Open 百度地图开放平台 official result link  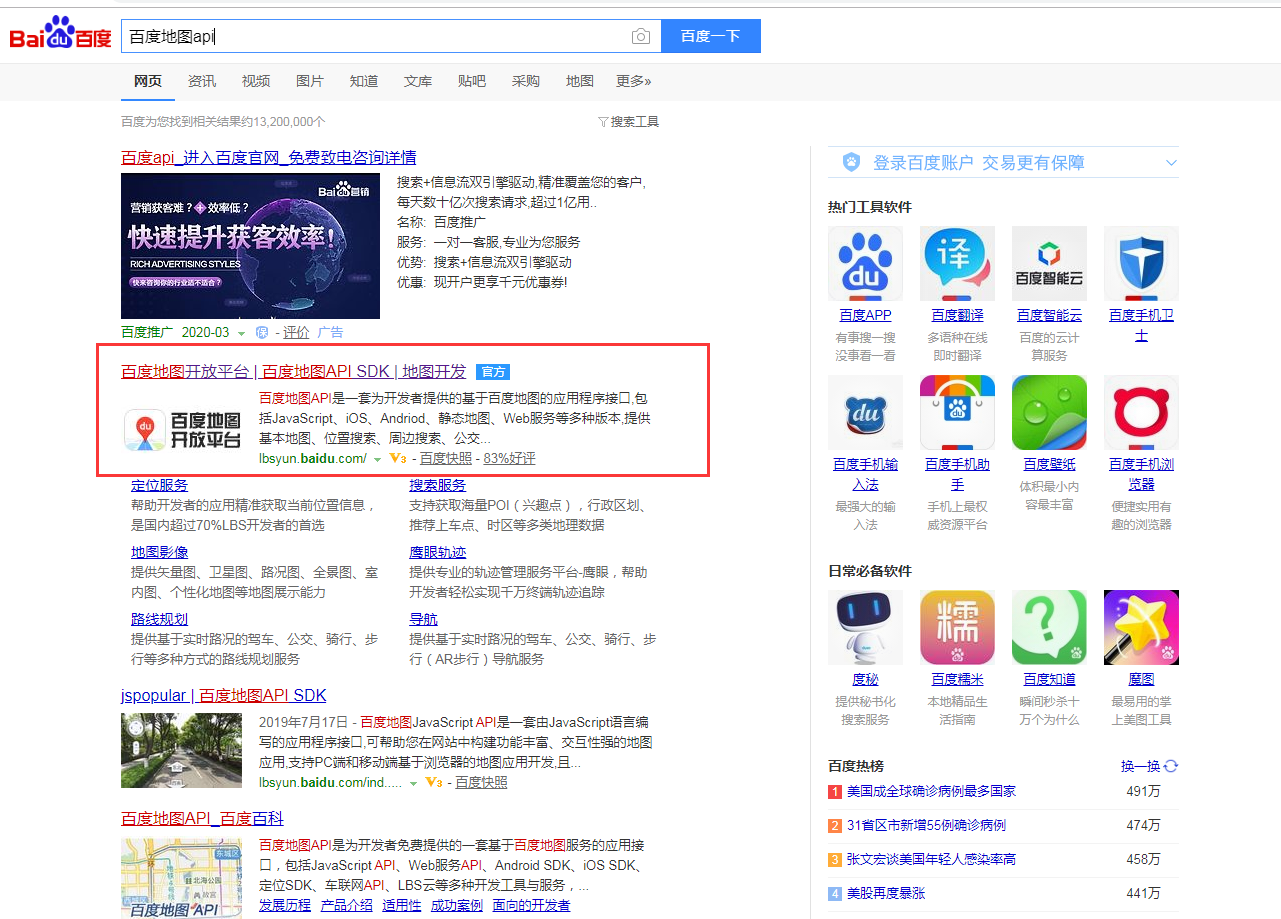coord(294,372)
